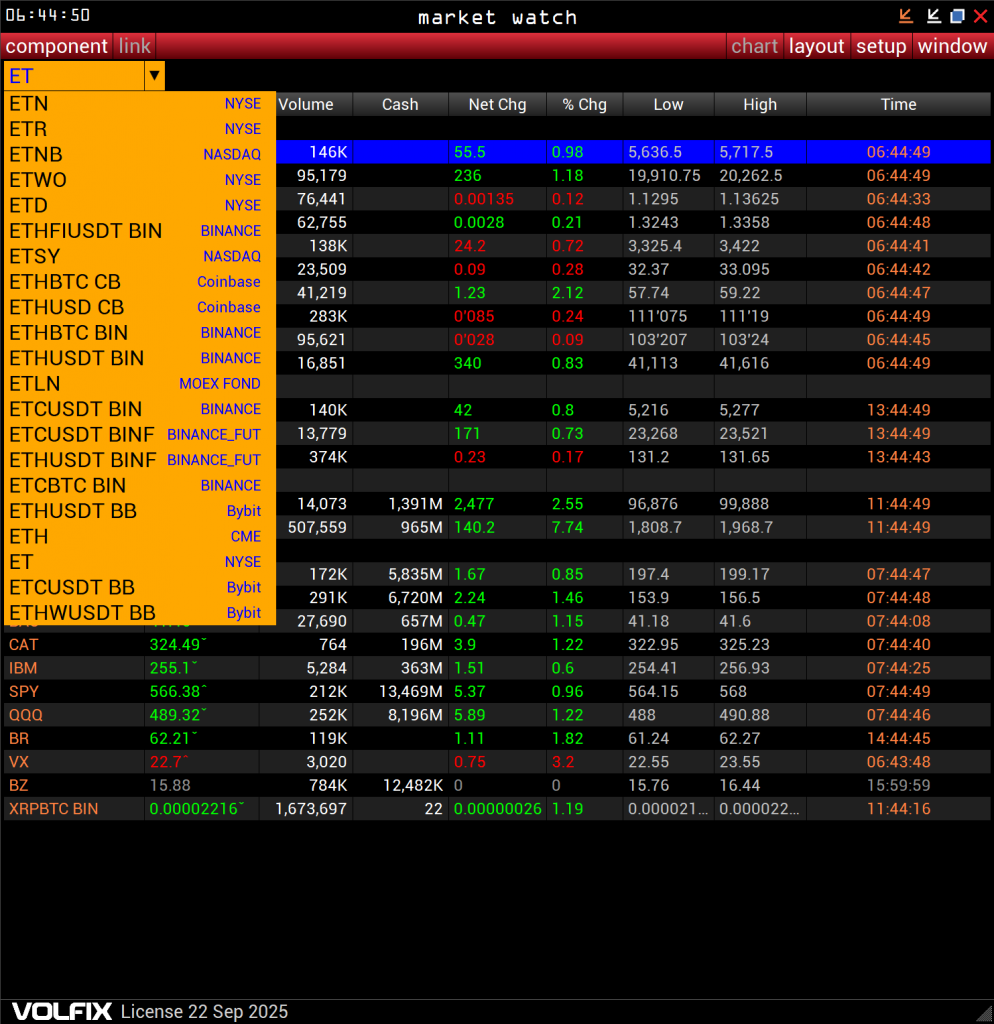Screen dimensions: 994x1024
Task: Select the XRPBTC BIN symbol row
Action: coord(496,809)
